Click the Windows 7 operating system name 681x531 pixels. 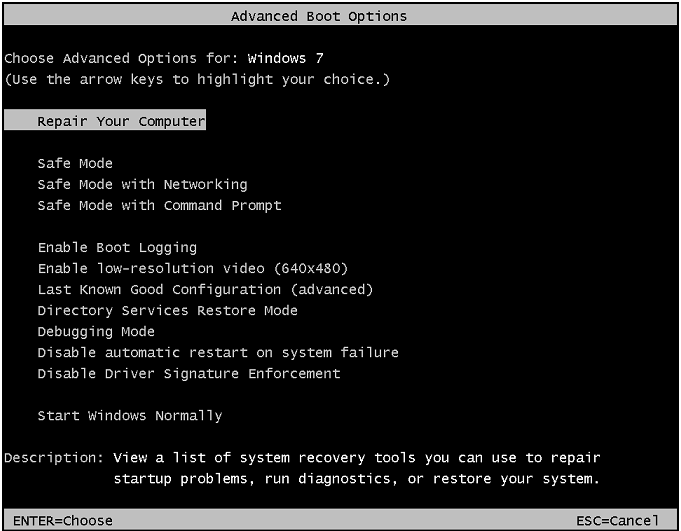click(286, 58)
